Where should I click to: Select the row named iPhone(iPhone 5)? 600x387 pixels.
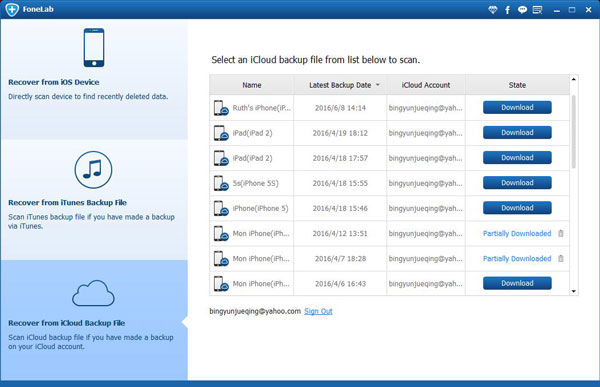pos(390,209)
